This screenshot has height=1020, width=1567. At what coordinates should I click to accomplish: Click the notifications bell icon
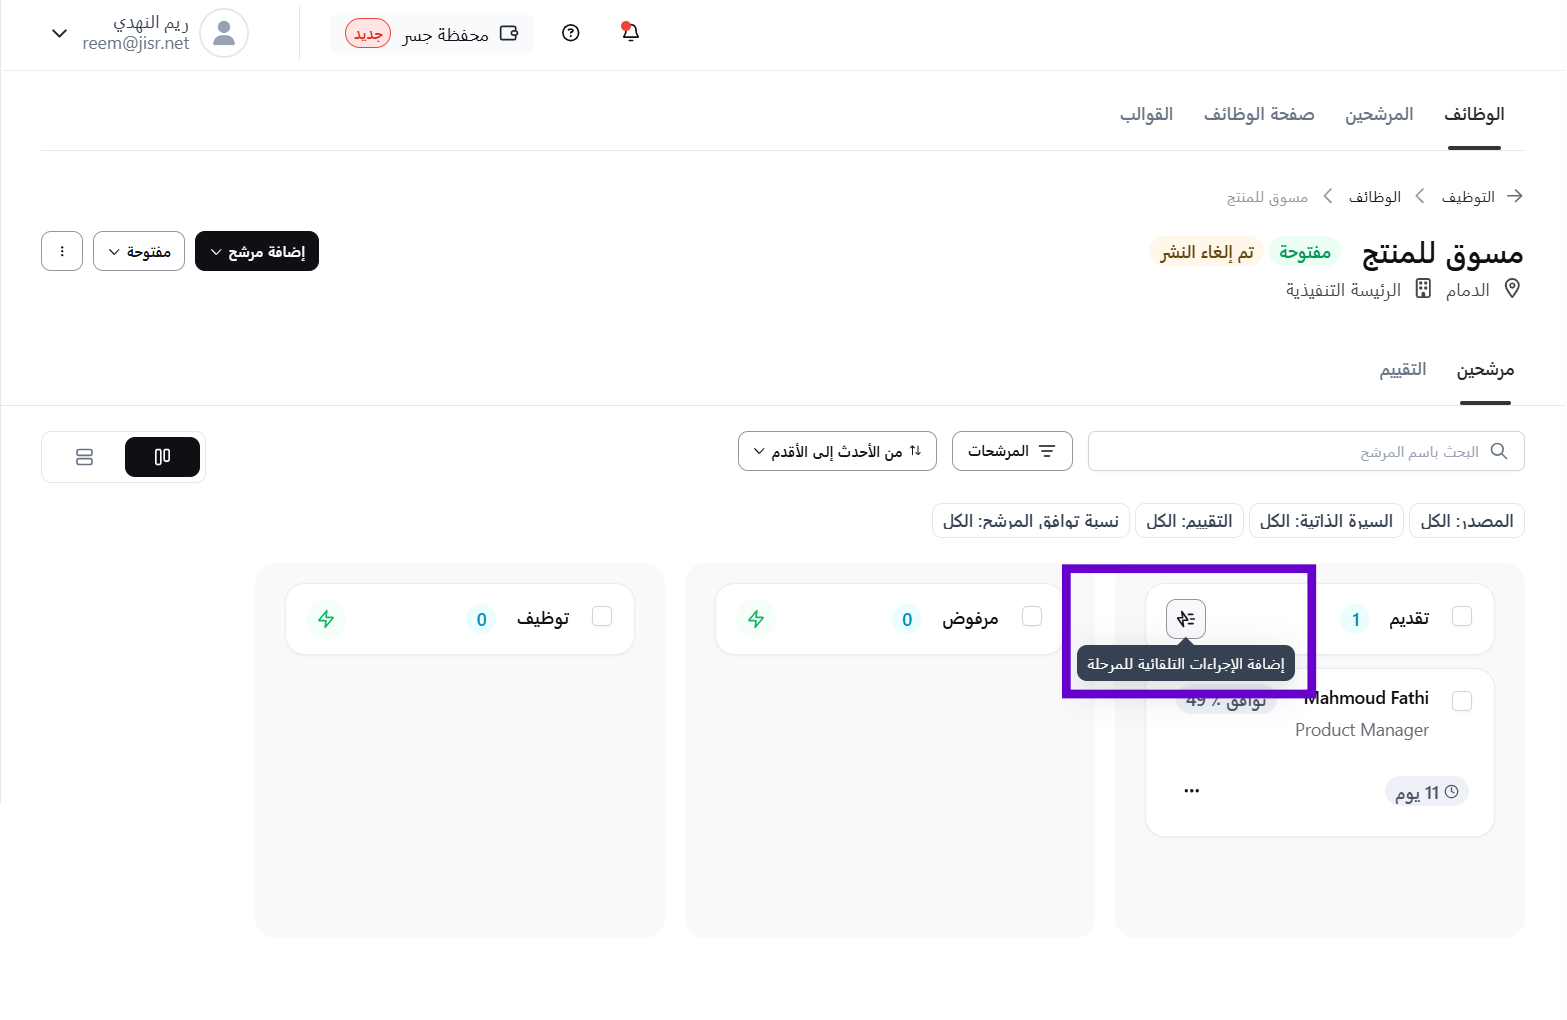(630, 33)
